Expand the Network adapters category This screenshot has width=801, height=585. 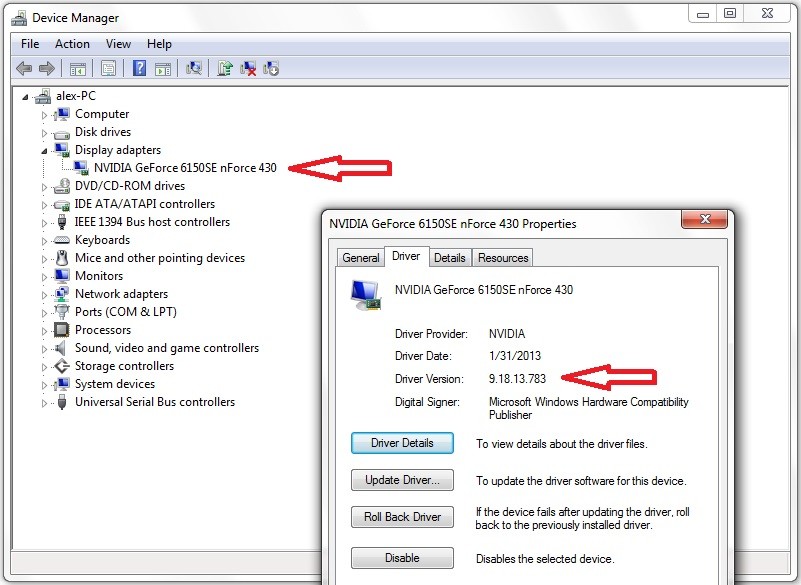point(44,295)
